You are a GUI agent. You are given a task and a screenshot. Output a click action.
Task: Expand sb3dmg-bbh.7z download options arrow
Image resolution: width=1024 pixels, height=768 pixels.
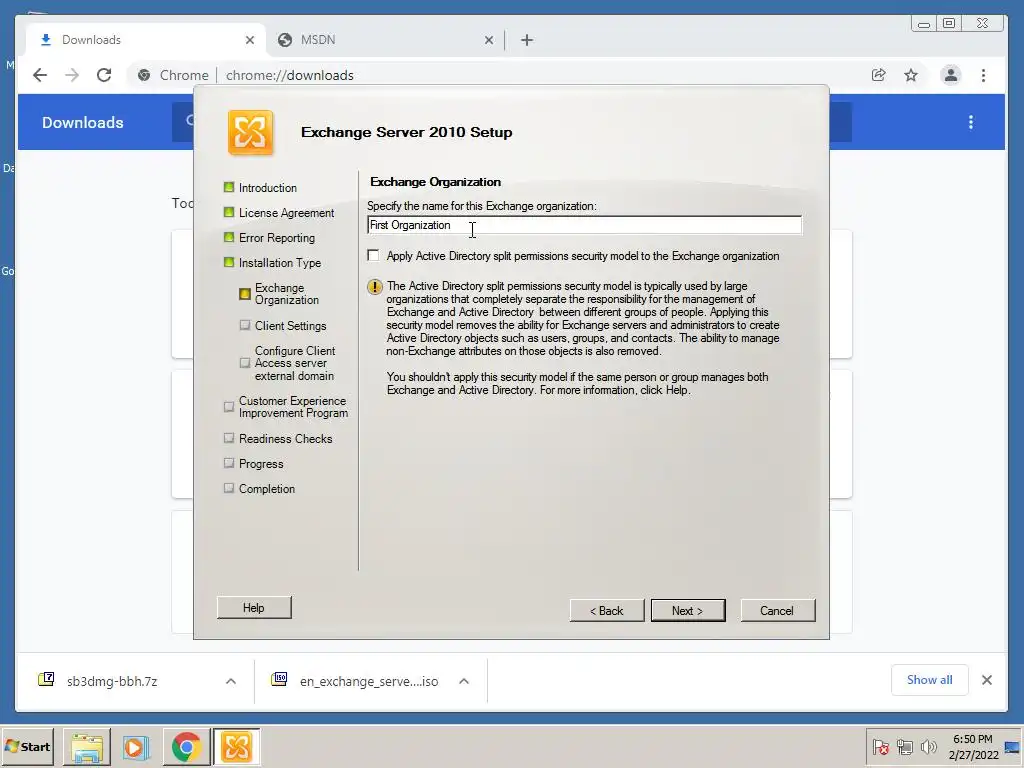(x=231, y=681)
